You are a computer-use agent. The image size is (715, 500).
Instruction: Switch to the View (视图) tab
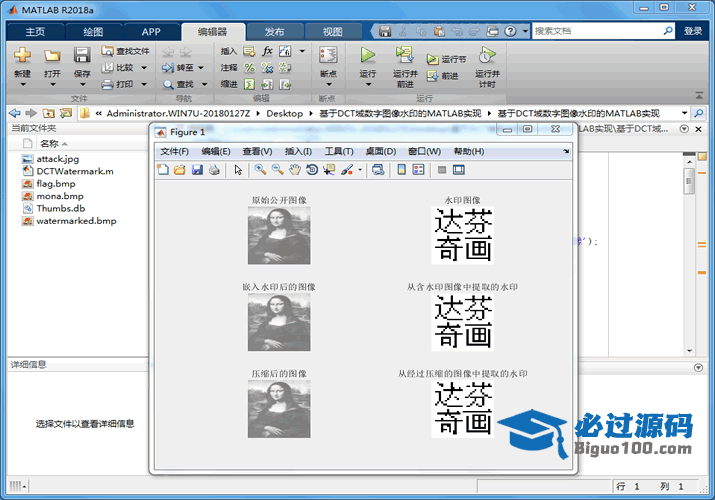[x=332, y=31]
